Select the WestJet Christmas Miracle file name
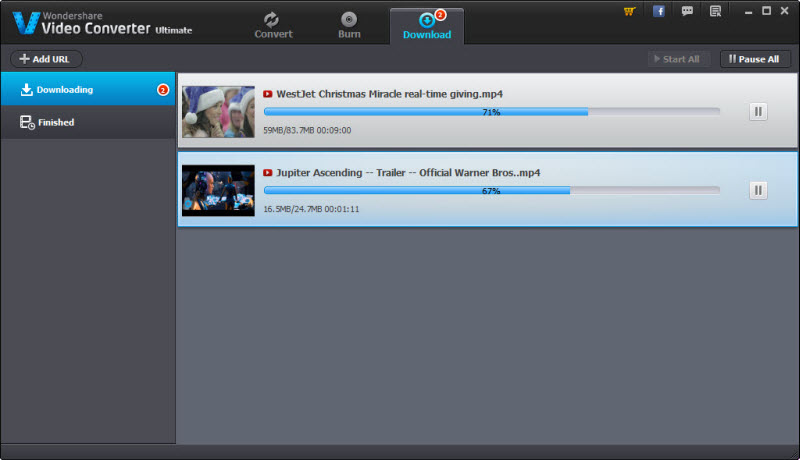Screen dimensions: 800x460 [389, 94]
